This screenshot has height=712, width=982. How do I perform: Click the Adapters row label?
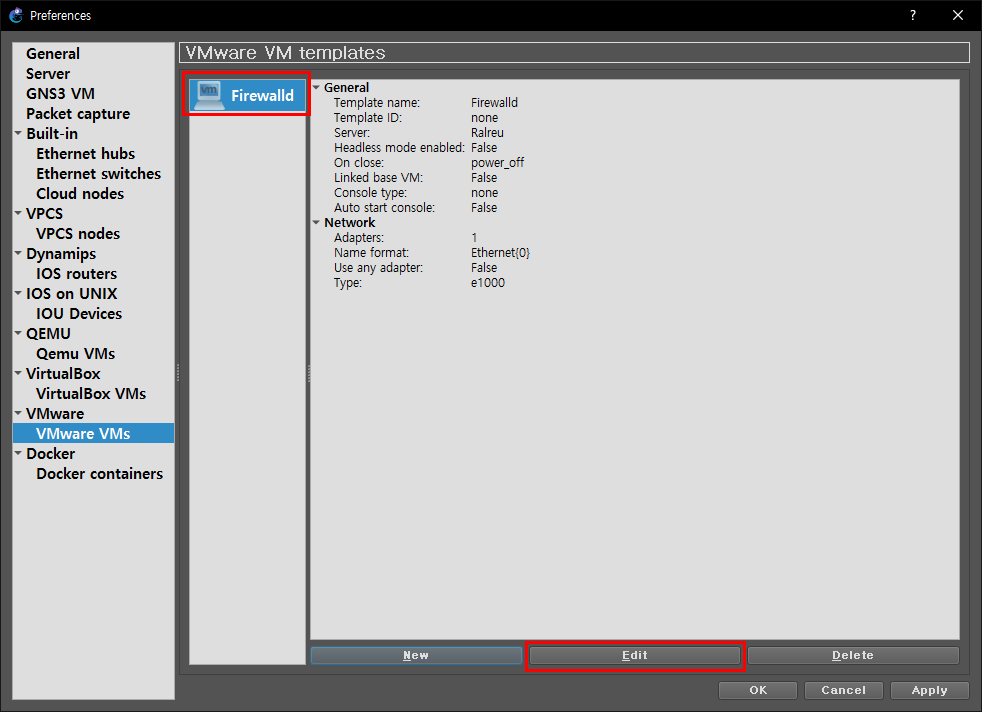(359, 238)
